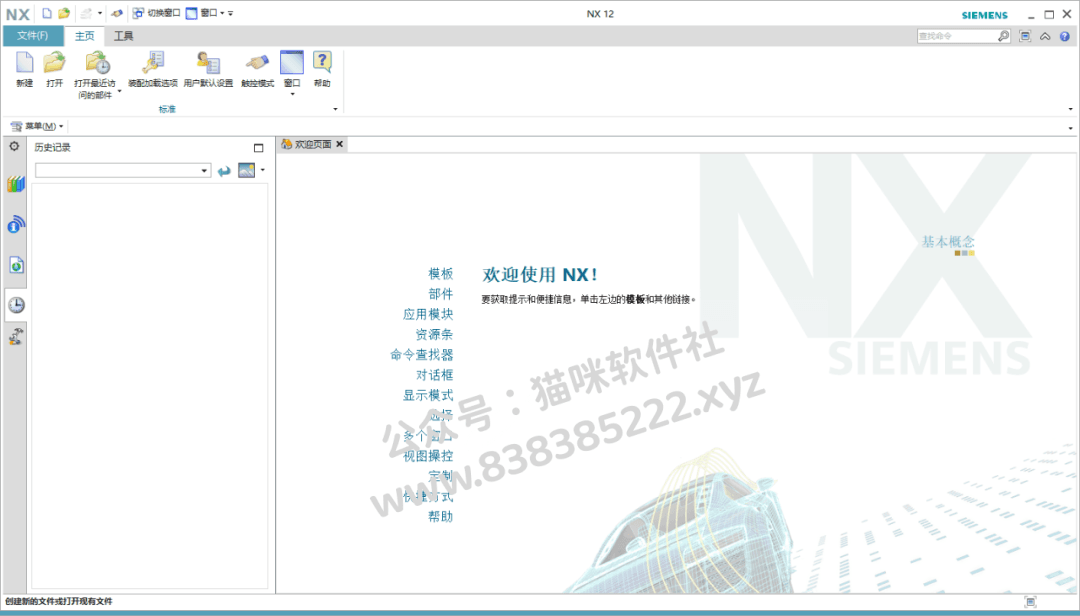
Task: Expand the 标准 group options arrow
Action: [x=335, y=109]
